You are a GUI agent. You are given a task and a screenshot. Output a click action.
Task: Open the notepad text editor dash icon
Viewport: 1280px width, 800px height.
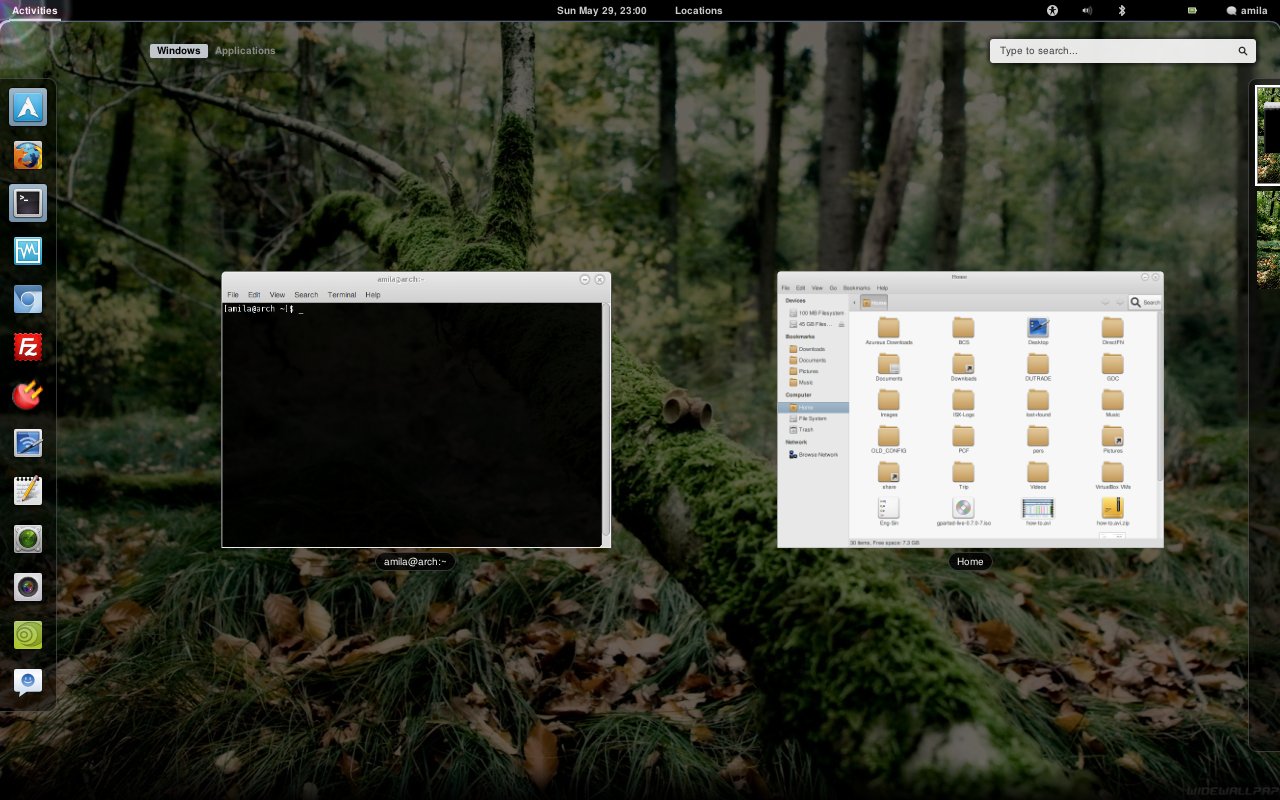[x=28, y=491]
